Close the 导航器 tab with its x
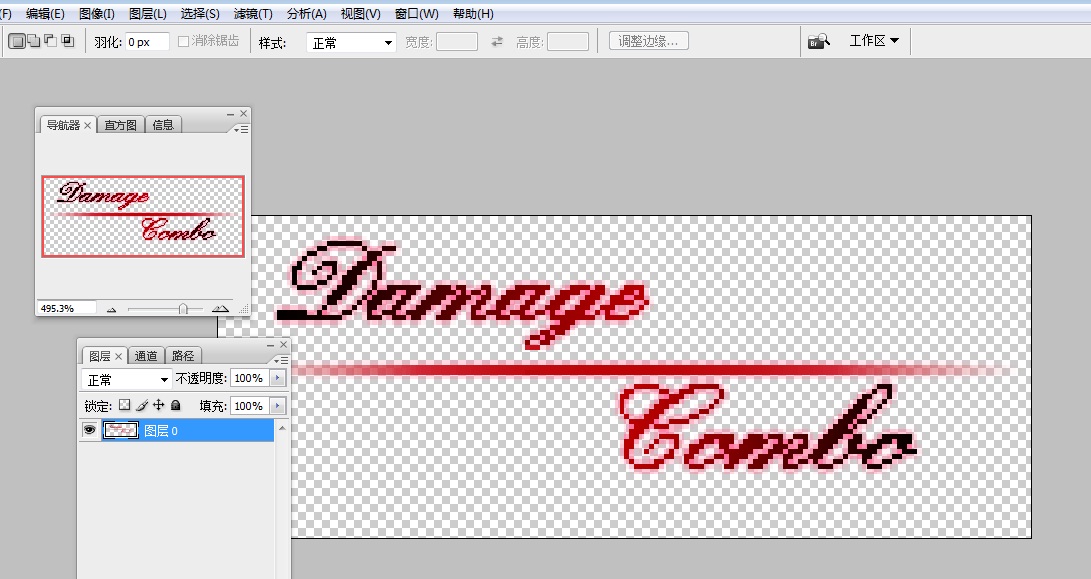 (88, 125)
